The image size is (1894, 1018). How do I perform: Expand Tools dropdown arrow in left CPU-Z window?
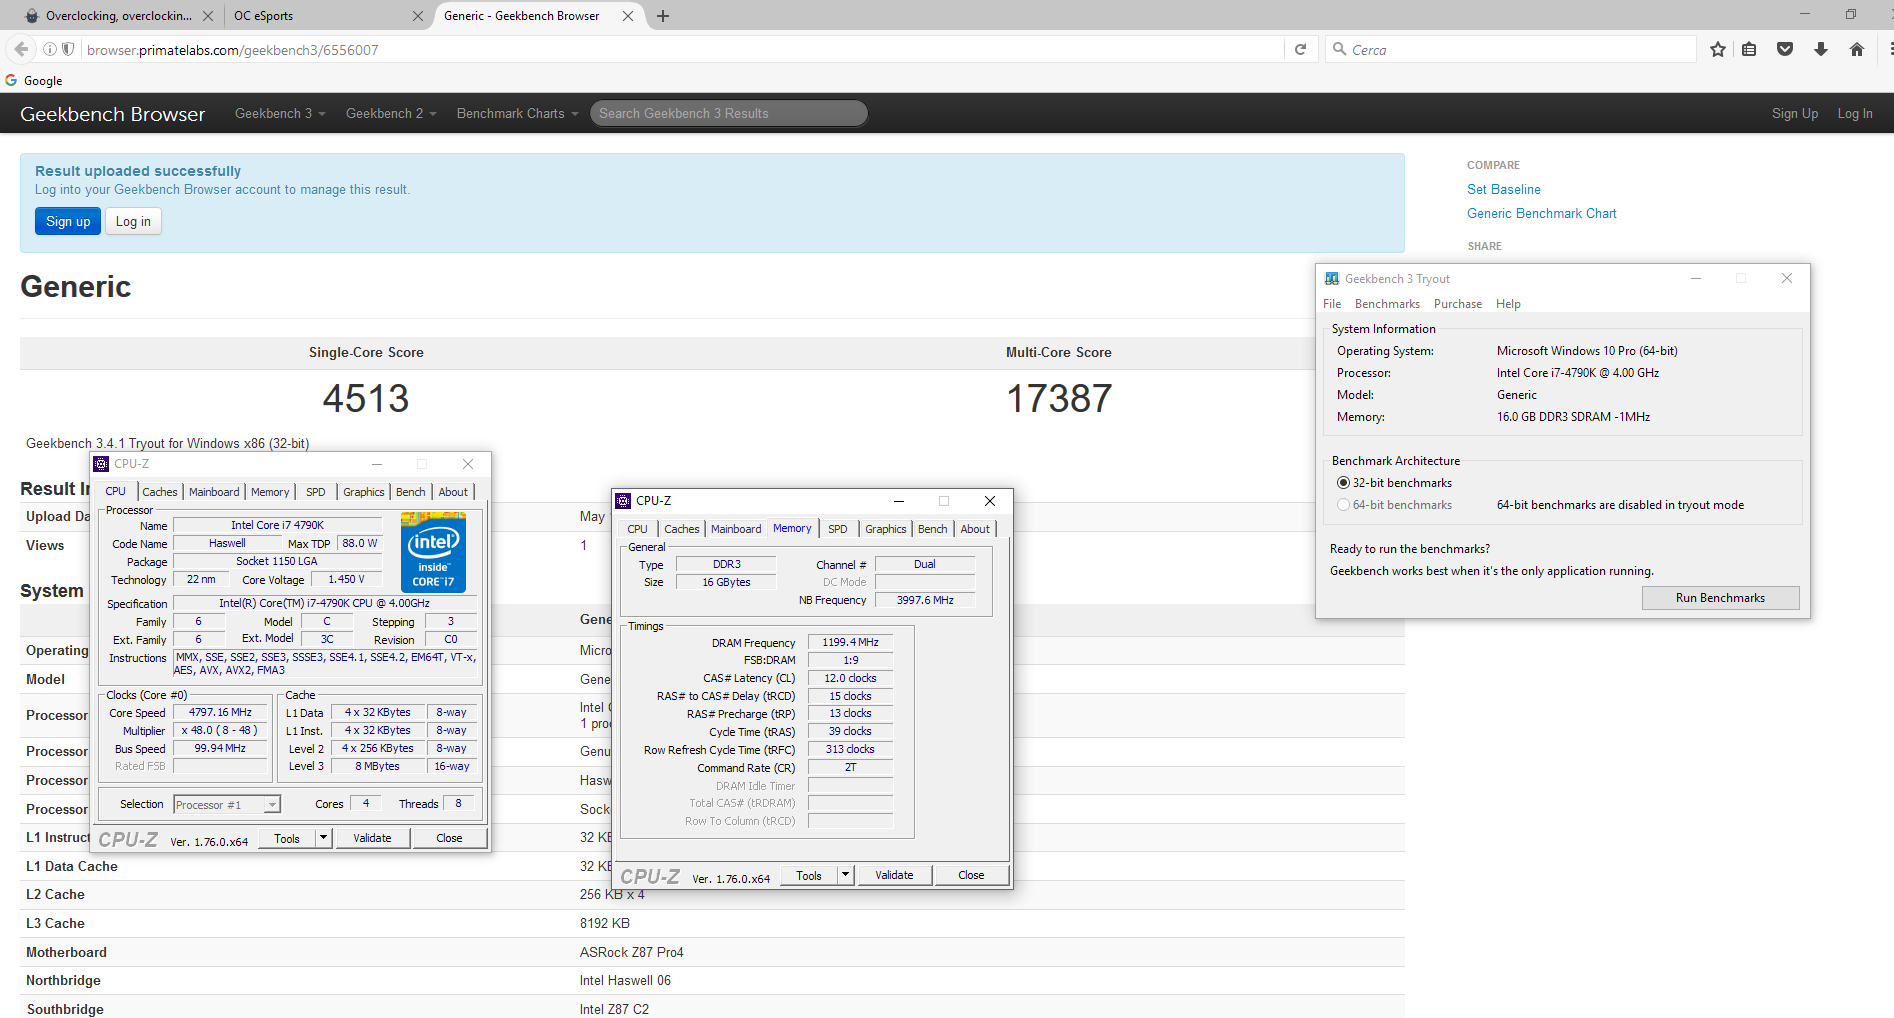(x=323, y=838)
